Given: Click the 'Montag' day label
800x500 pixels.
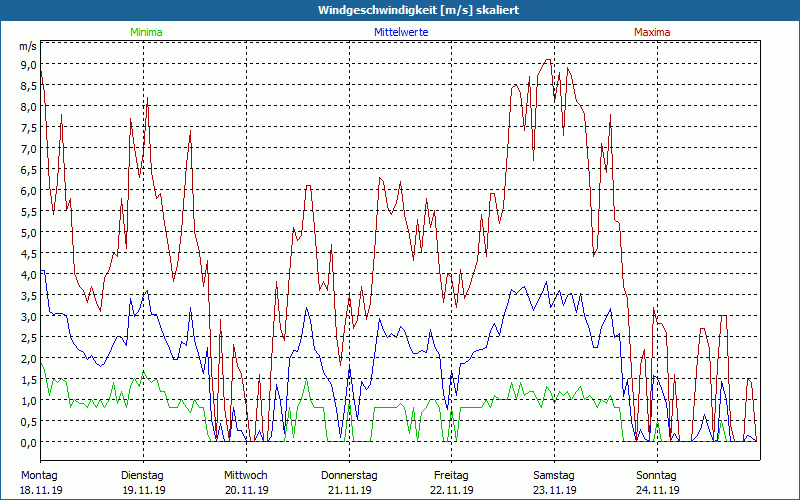Looking at the screenshot, I should (39, 476).
